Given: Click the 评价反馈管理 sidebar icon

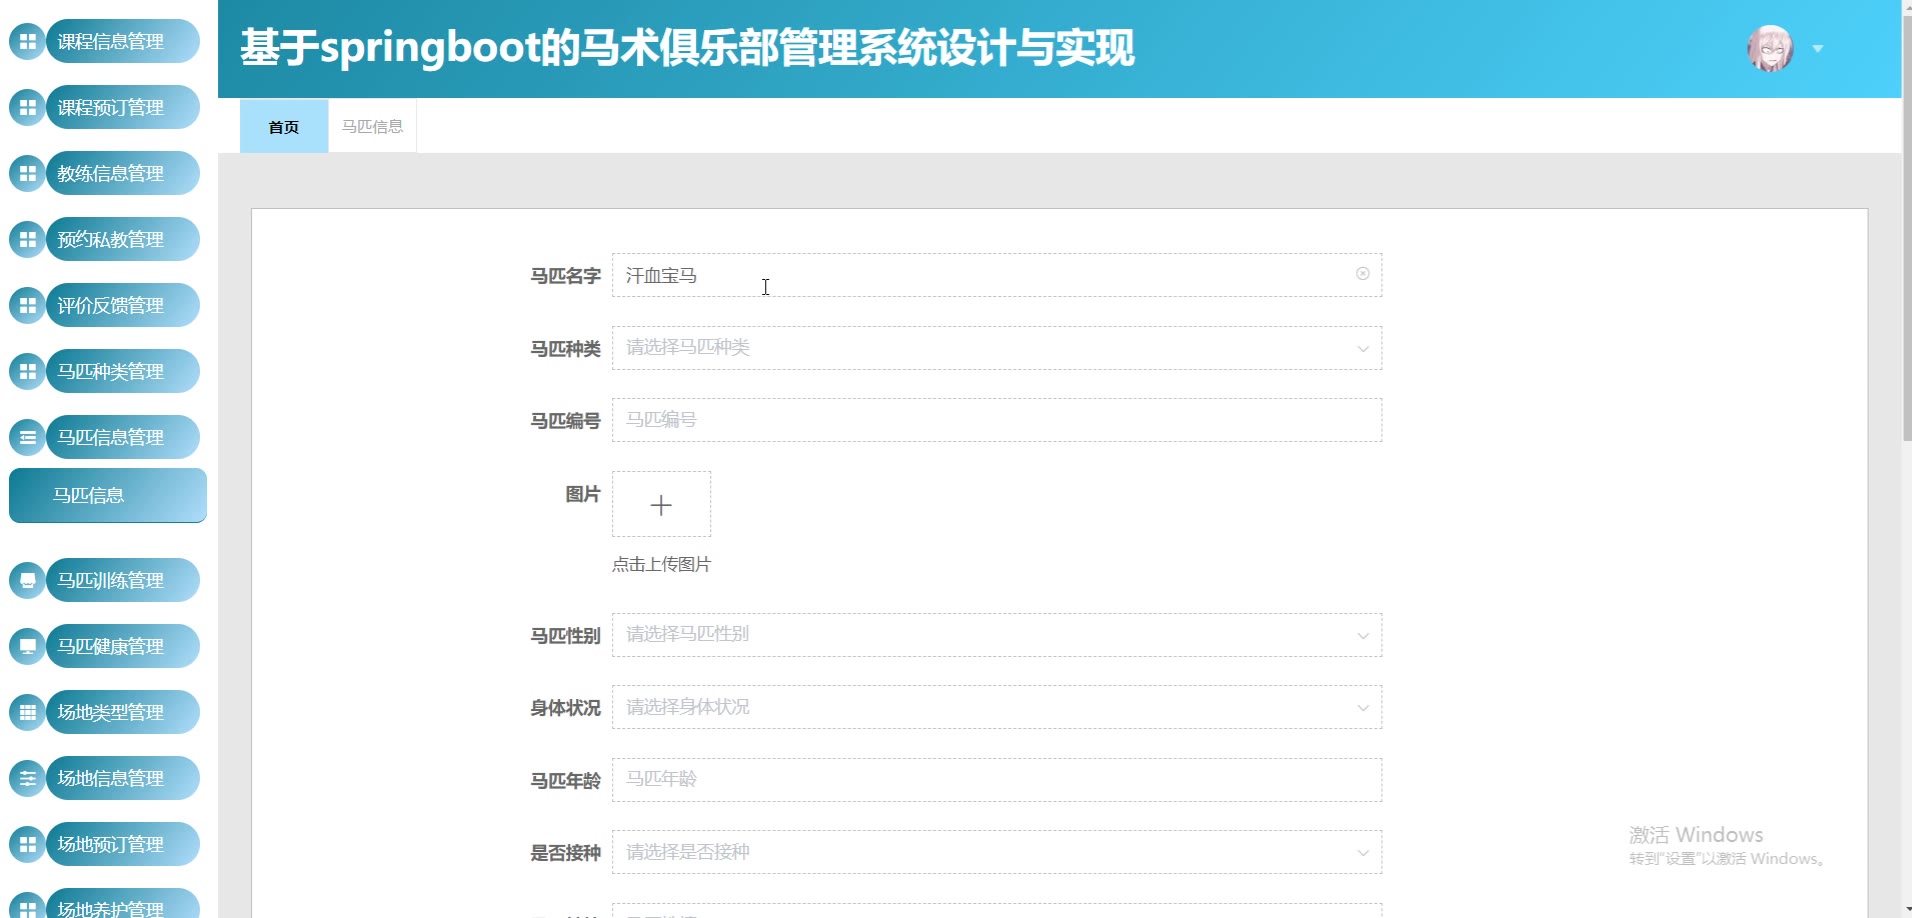Looking at the screenshot, I should 28,305.
